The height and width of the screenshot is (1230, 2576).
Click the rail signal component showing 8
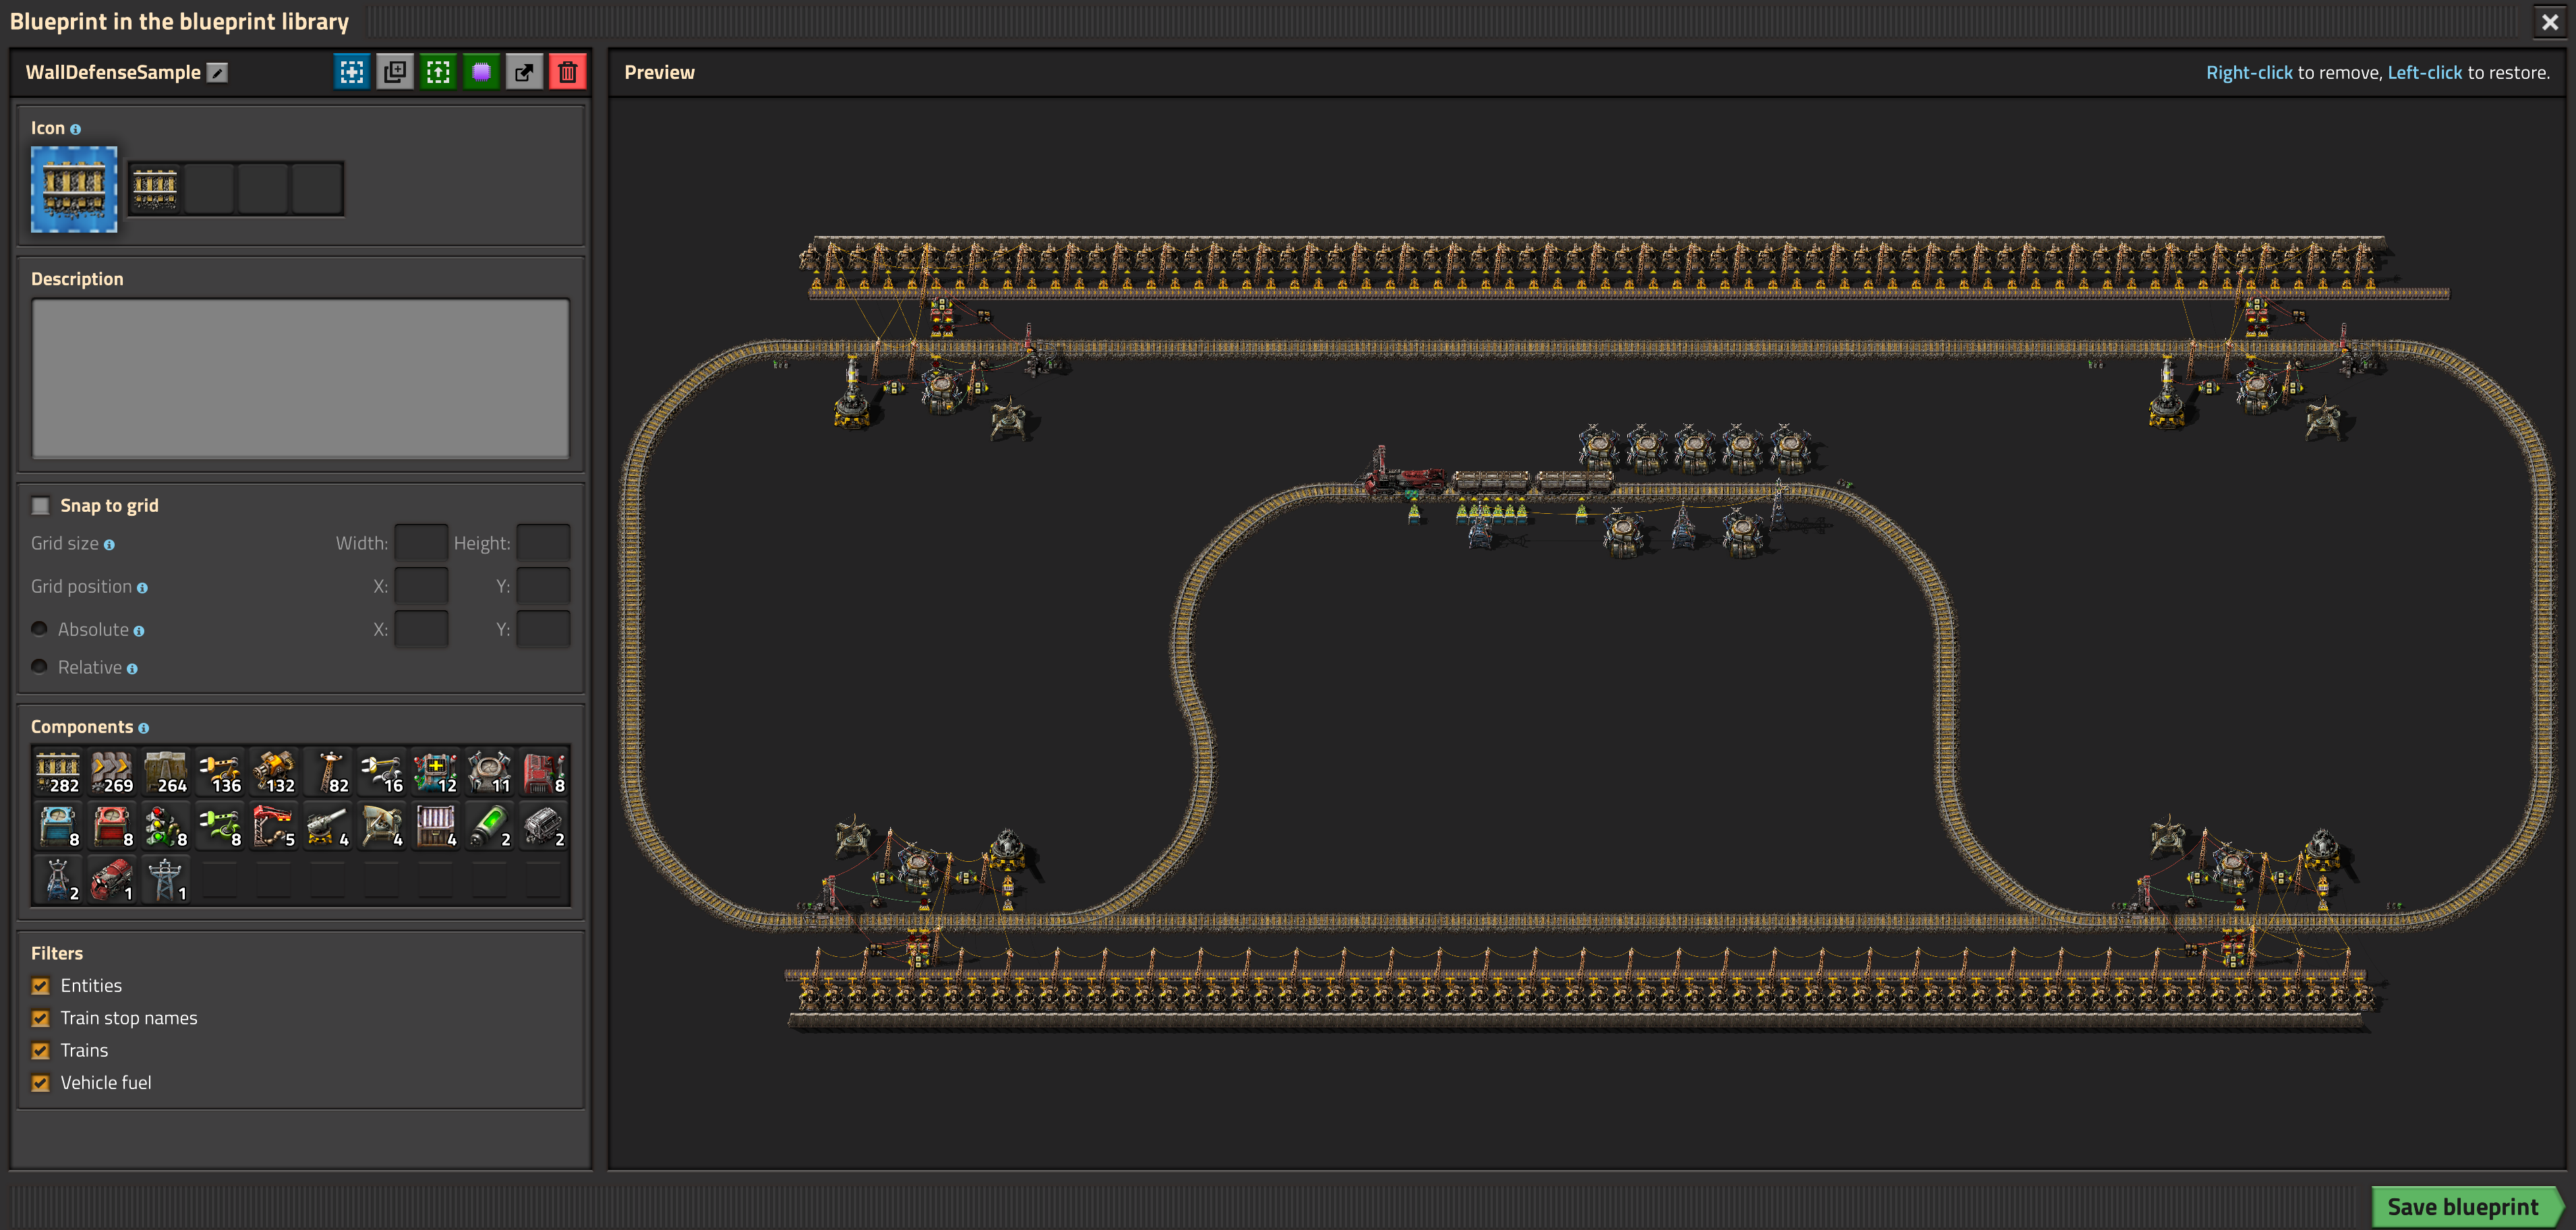(x=166, y=827)
